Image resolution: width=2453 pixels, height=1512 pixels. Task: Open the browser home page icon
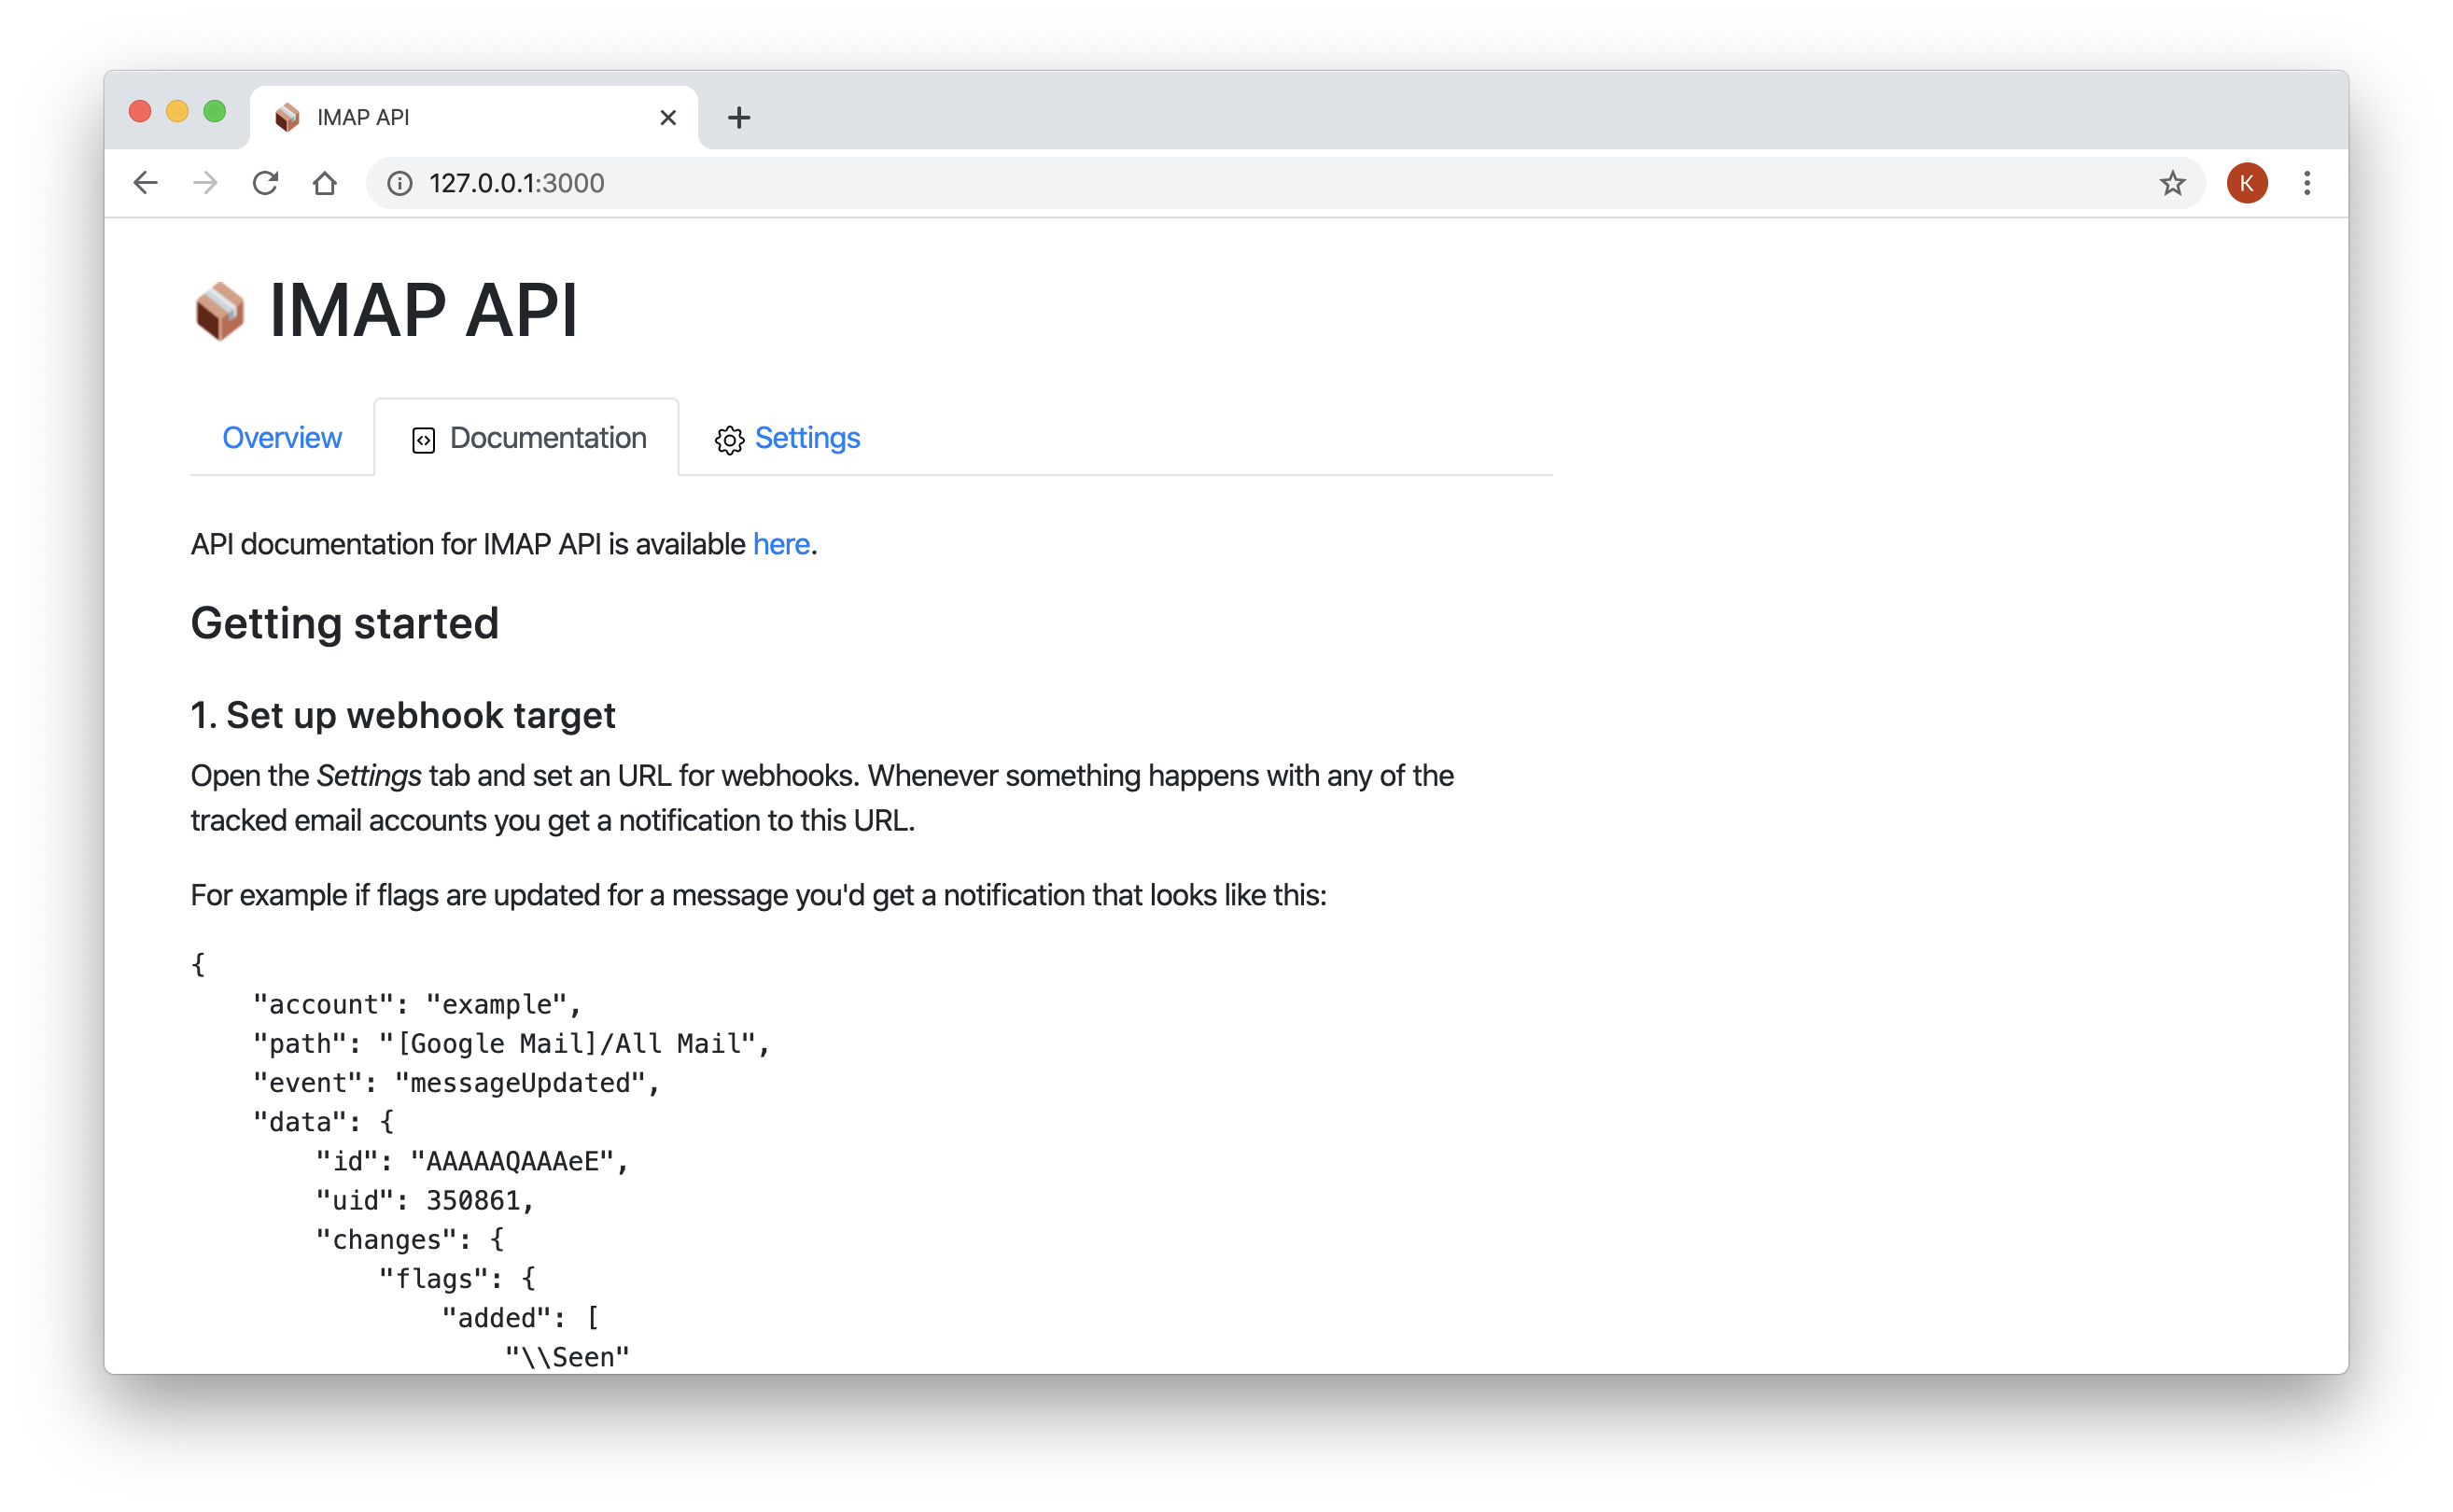click(325, 183)
